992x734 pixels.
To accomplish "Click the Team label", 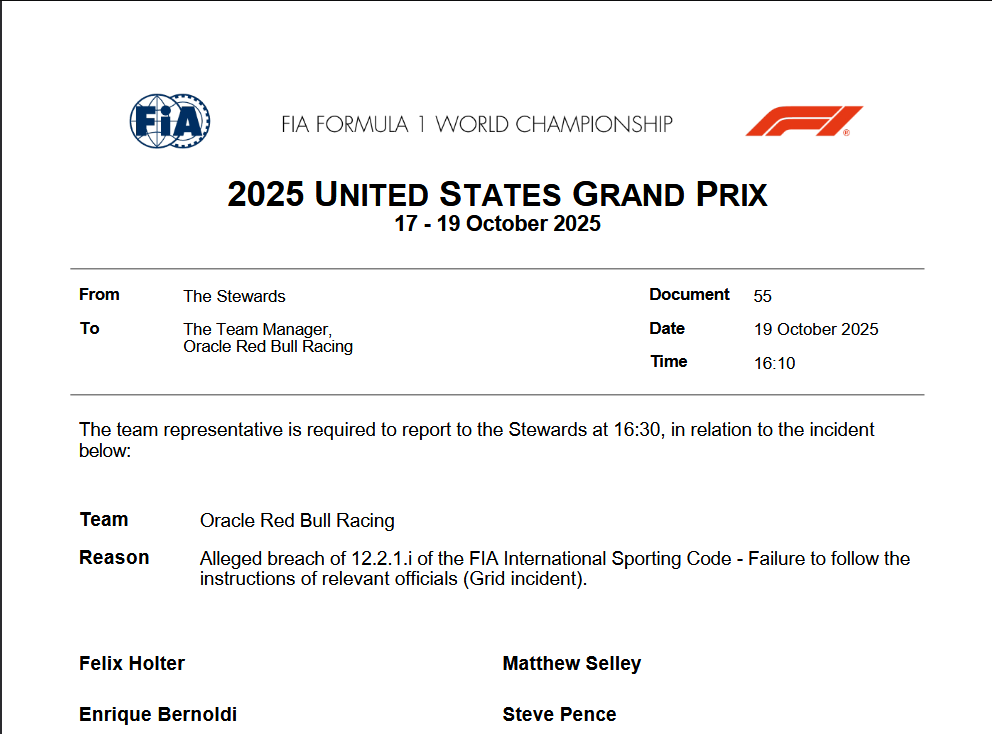I will 104,519.
